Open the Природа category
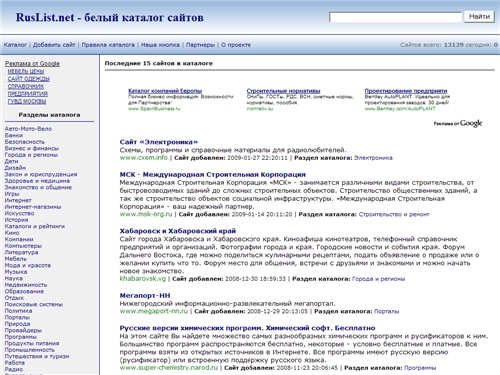The height and width of the screenshot is (375, 500). pyautogui.click(x=17, y=324)
